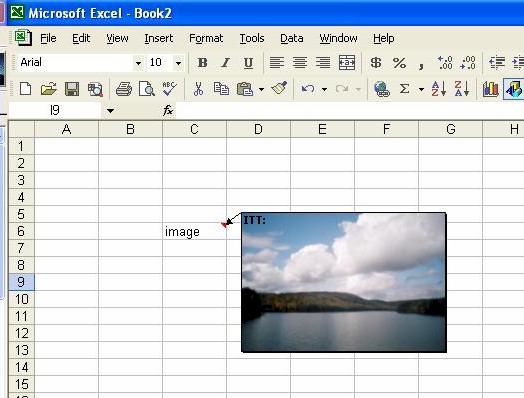Image resolution: width=524 pixels, height=398 pixels.
Task: Toggle Underline formatting
Action: [x=248, y=63]
